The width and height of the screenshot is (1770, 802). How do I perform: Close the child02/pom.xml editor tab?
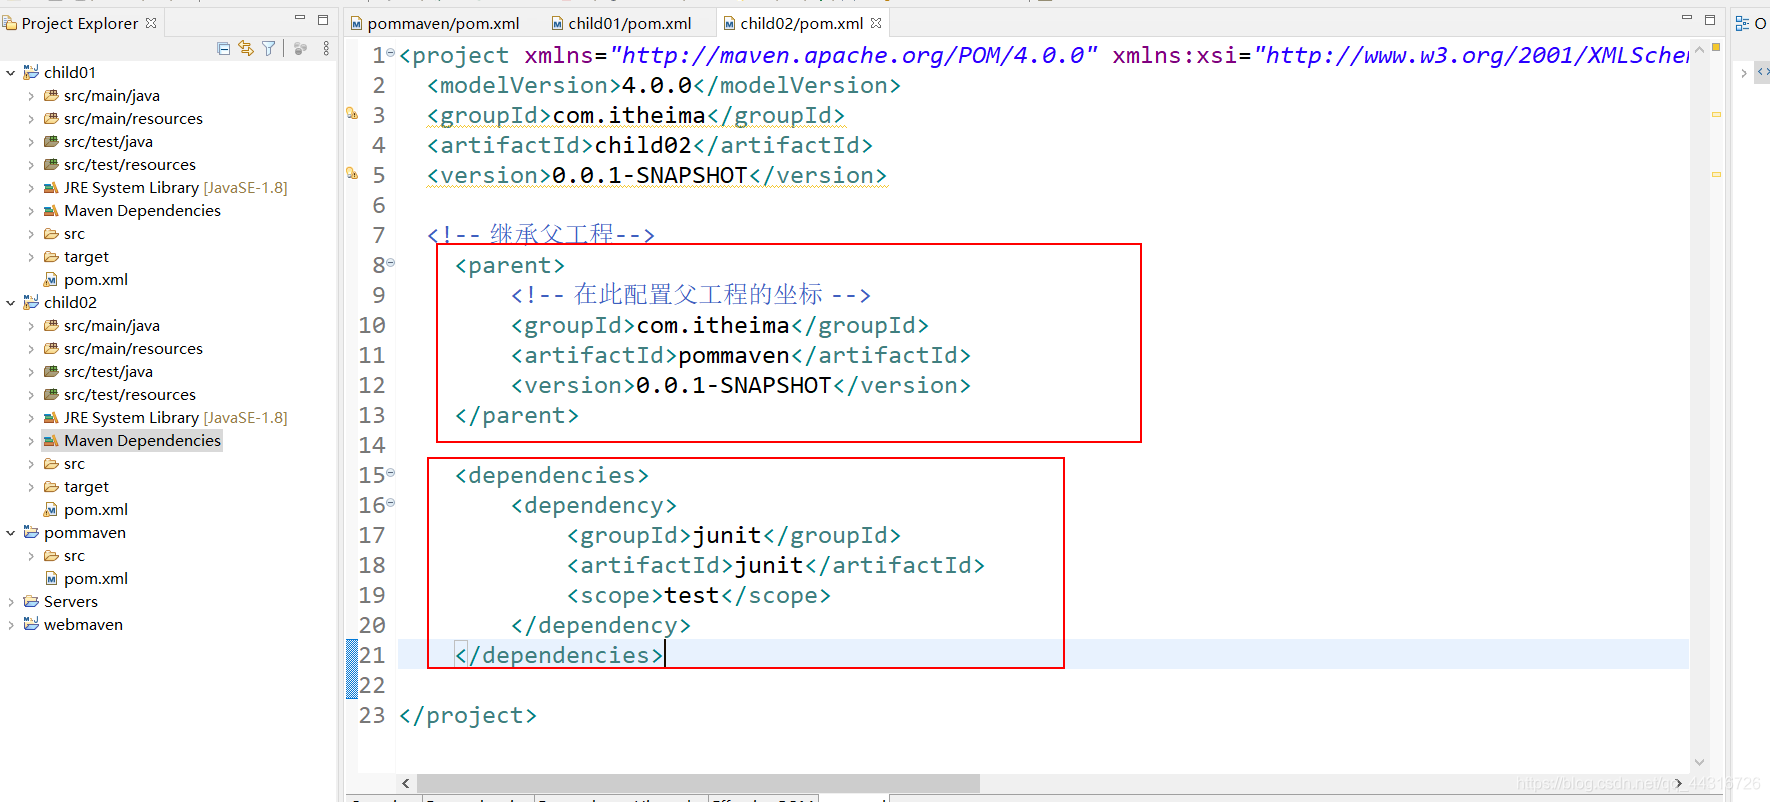(876, 23)
